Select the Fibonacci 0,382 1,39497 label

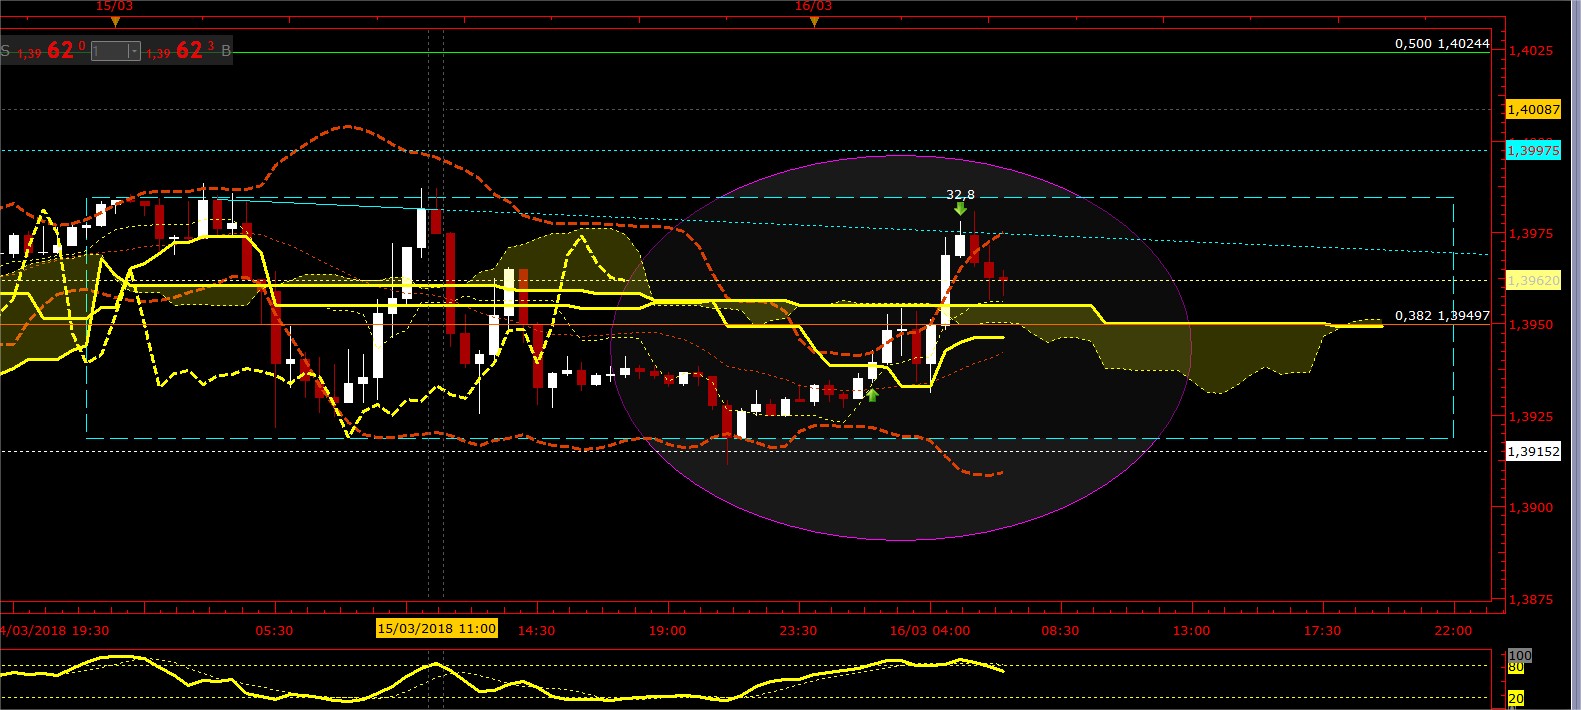click(x=1442, y=315)
